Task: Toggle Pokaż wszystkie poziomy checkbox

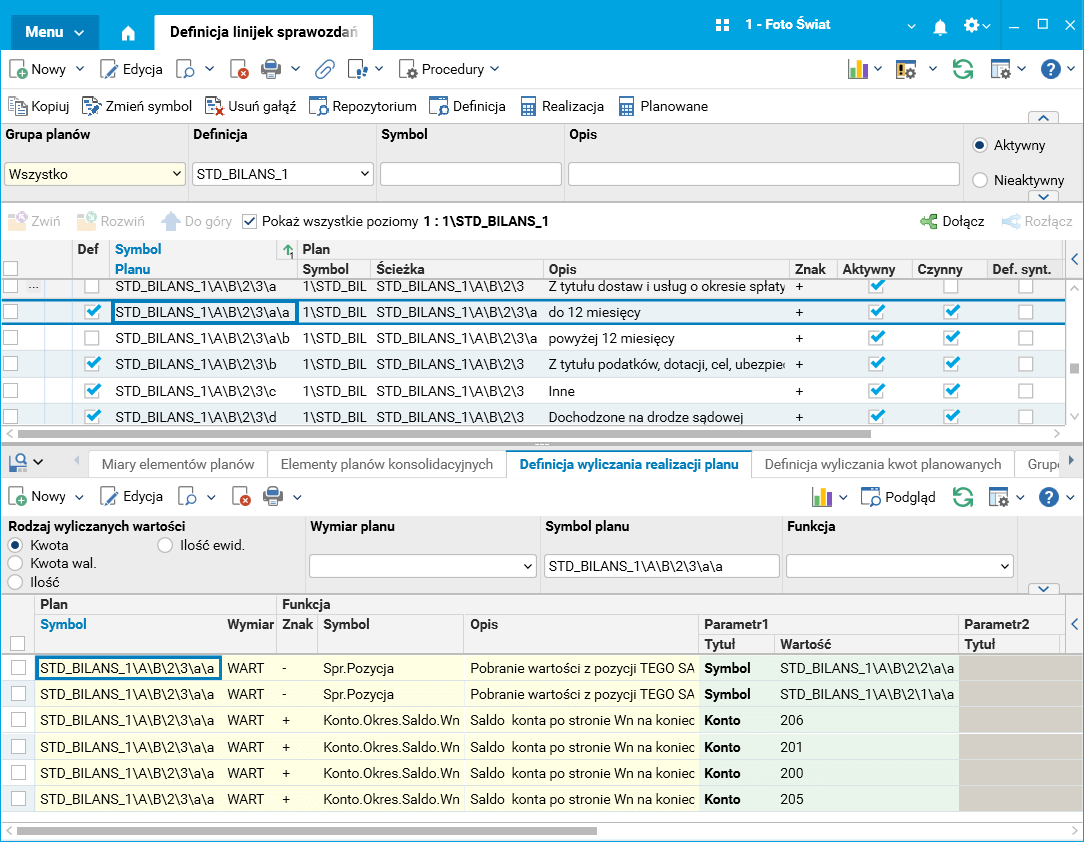Action: tap(250, 221)
